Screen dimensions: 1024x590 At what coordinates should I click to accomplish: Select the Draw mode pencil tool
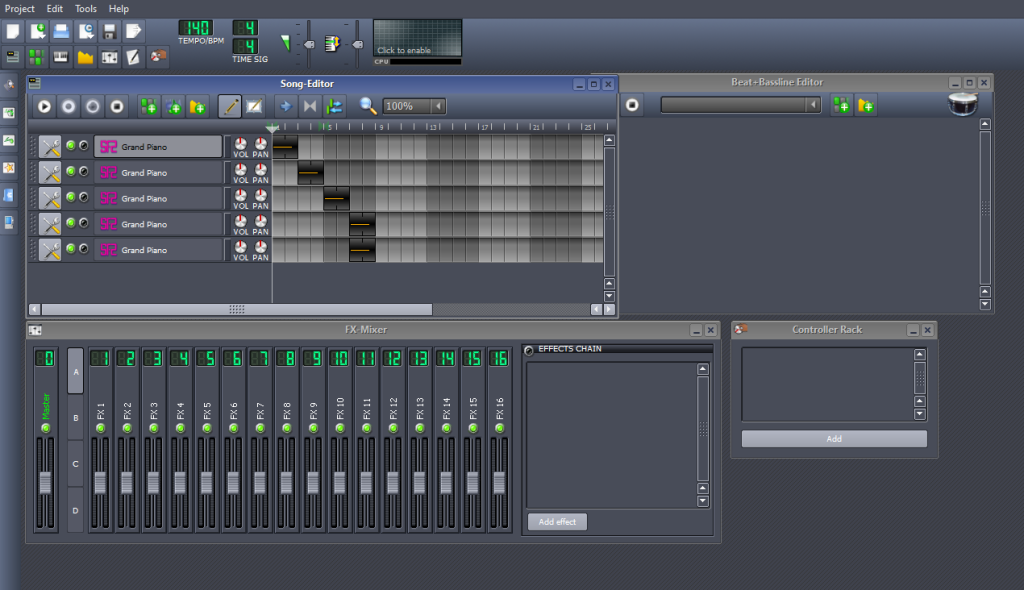pyautogui.click(x=229, y=106)
